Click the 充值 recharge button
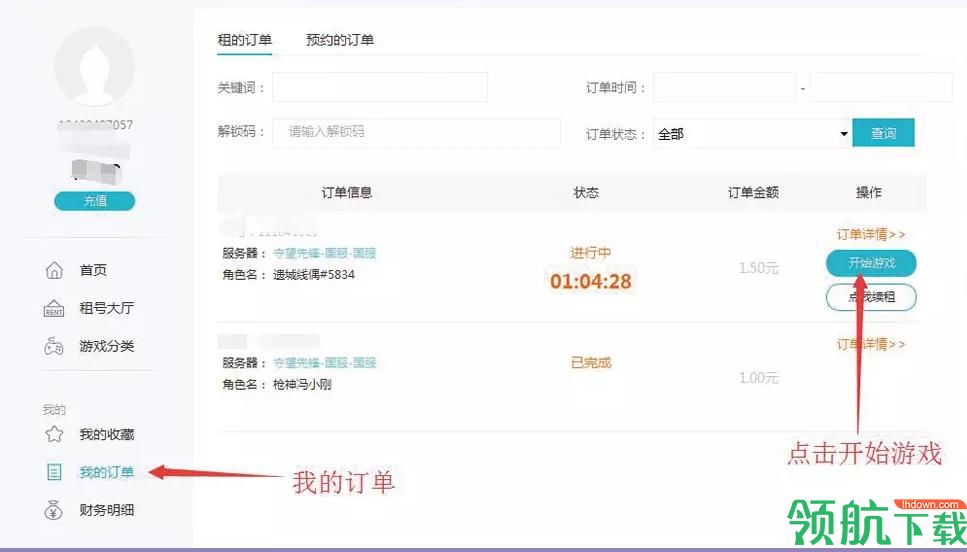This screenshot has height=552, width=967. click(94, 201)
